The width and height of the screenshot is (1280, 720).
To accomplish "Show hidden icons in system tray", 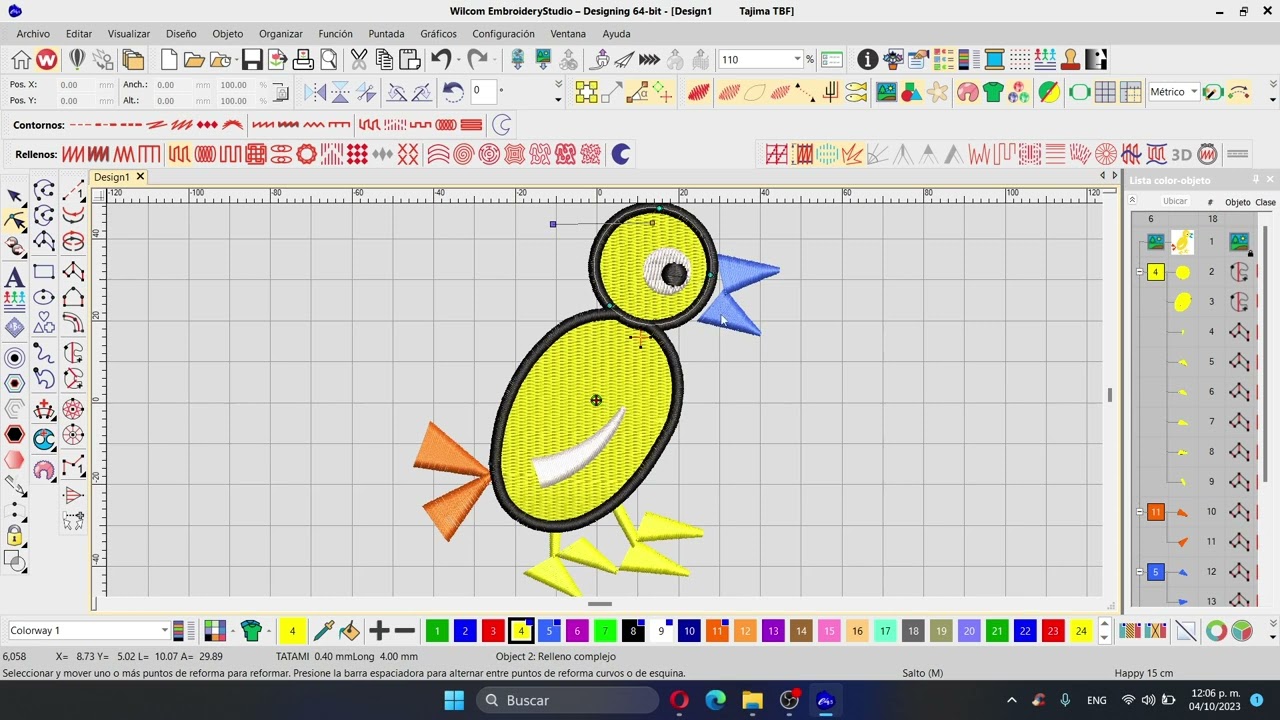I will tap(1011, 700).
